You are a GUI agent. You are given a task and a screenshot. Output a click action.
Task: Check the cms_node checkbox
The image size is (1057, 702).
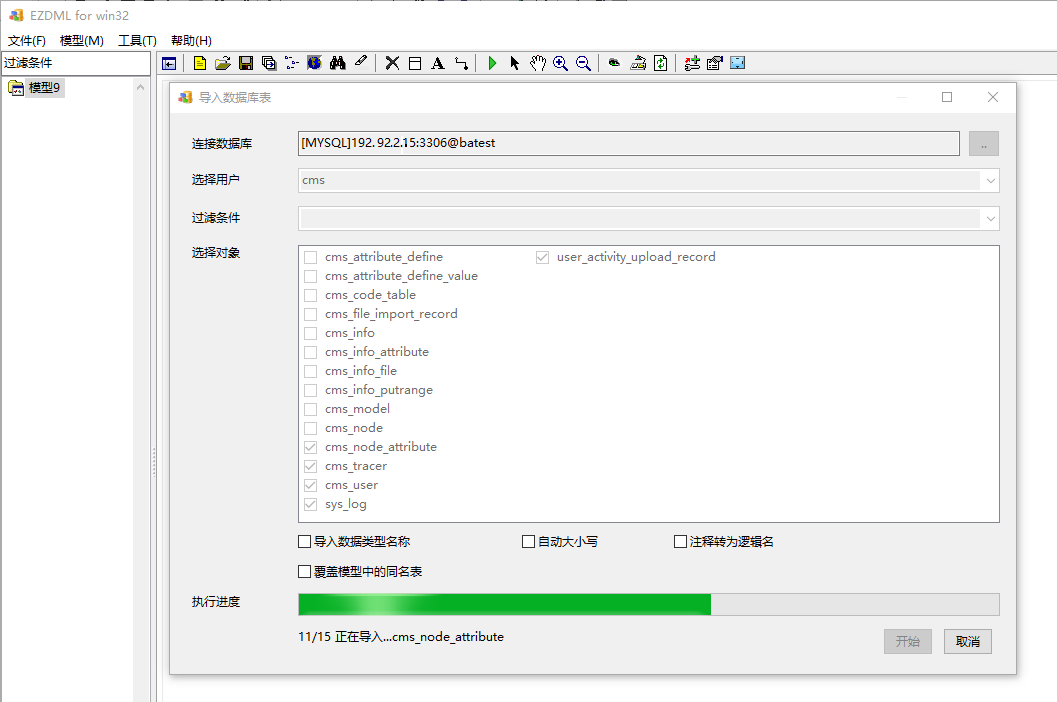(310, 428)
